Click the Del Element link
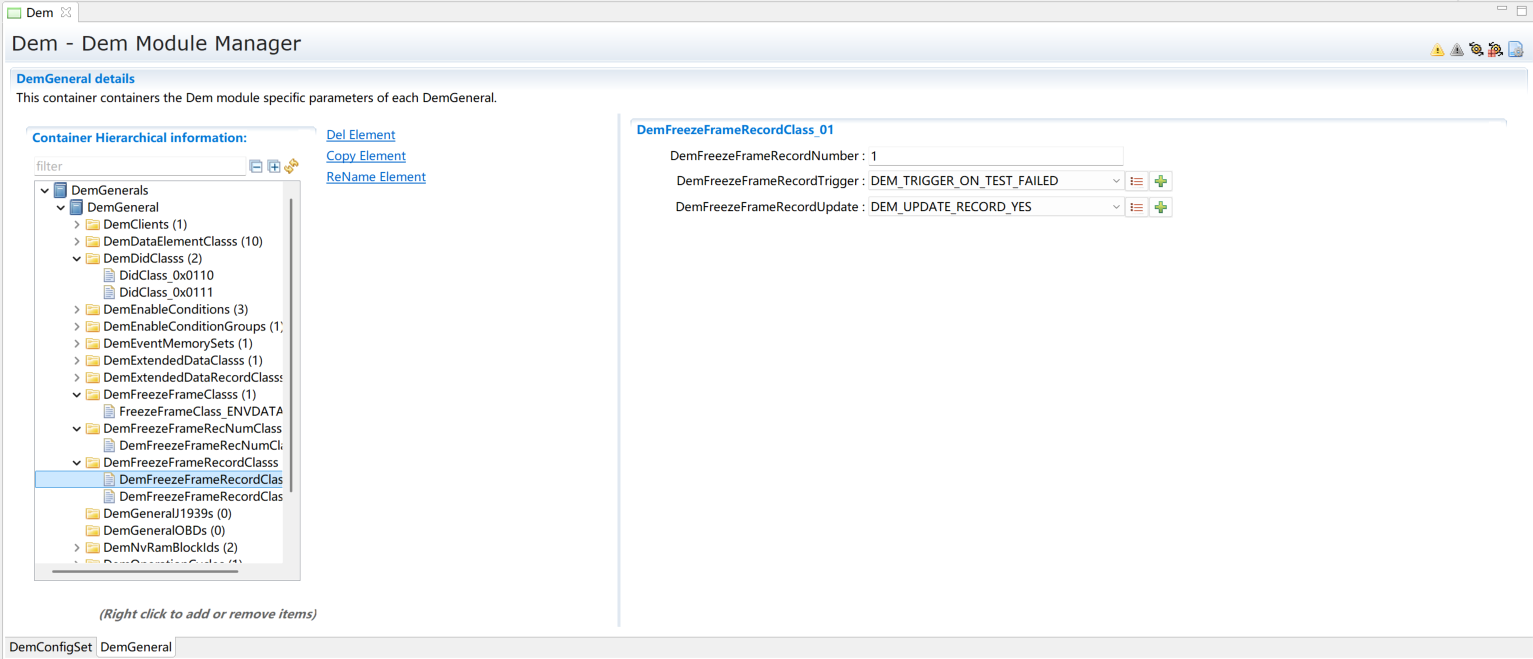The image size is (1533, 659). pyautogui.click(x=360, y=135)
